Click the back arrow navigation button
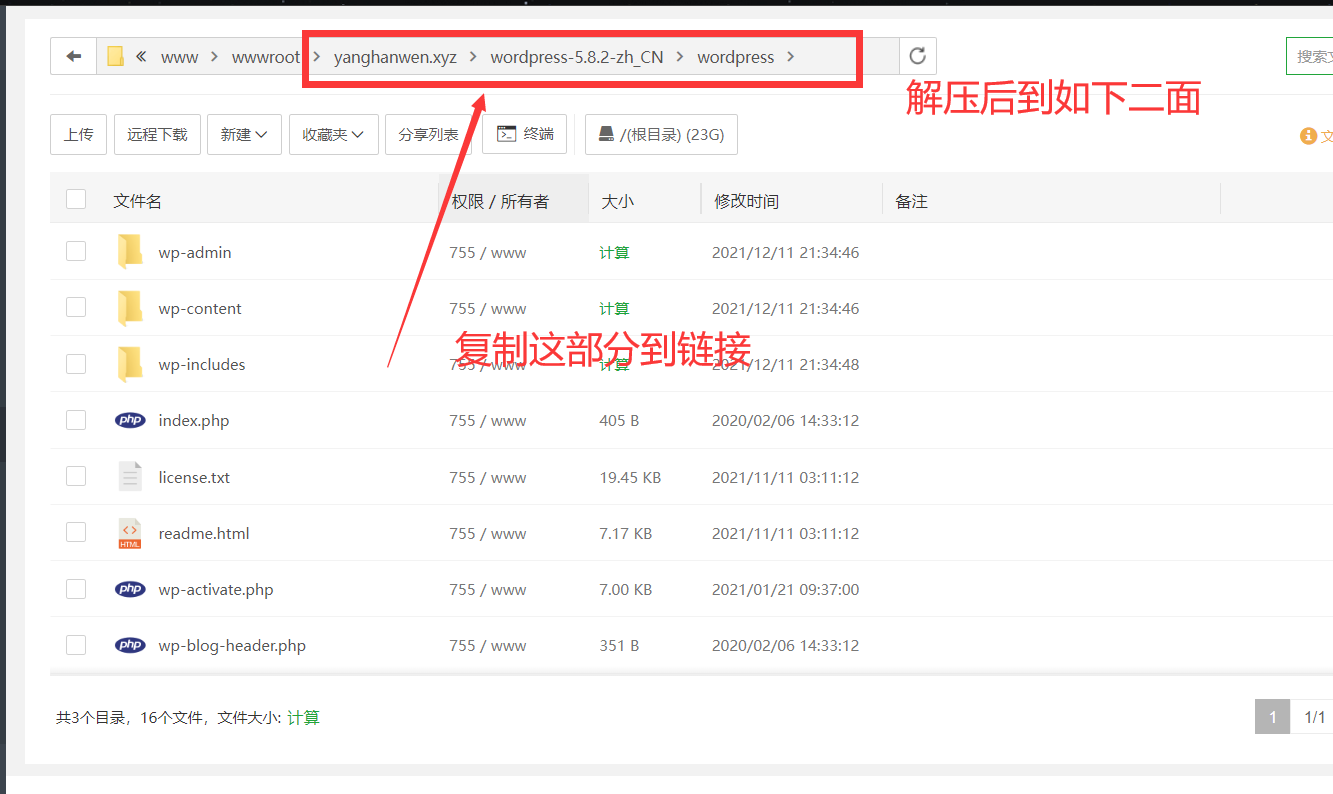The image size is (1333, 794). click(73, 57)
